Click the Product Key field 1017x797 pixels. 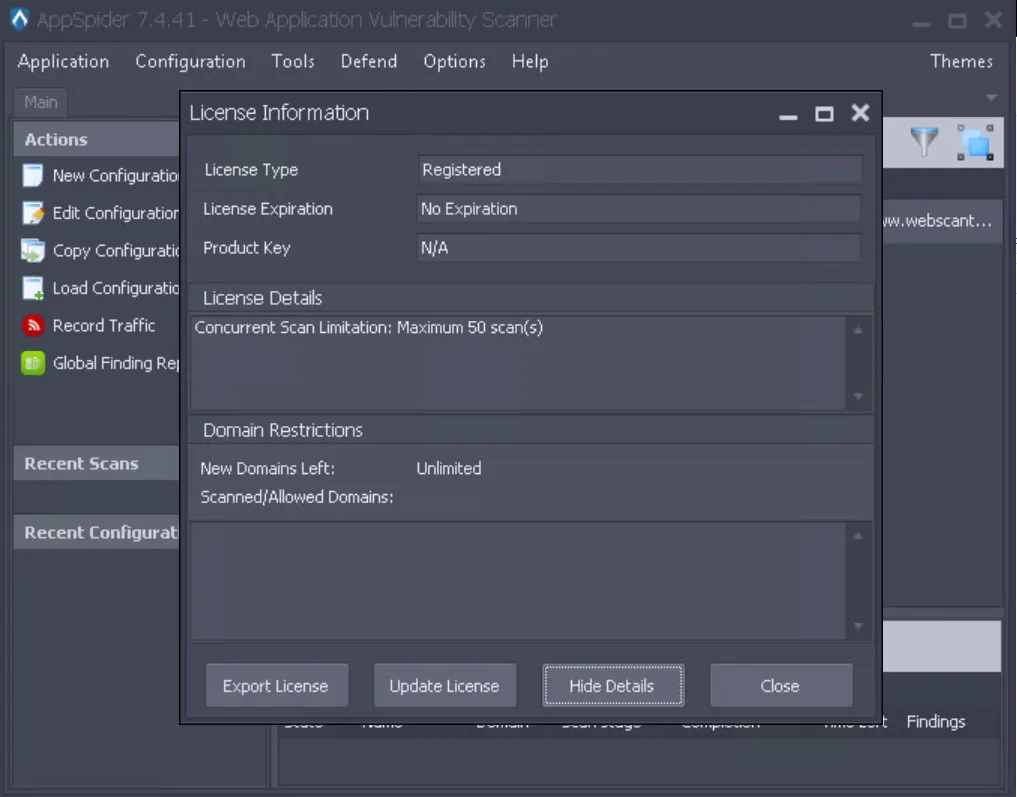point(639,248)
